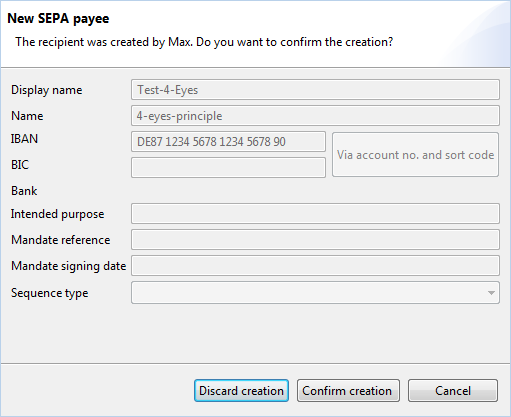Select the Mandate reference field

click(x=315, y=240)
